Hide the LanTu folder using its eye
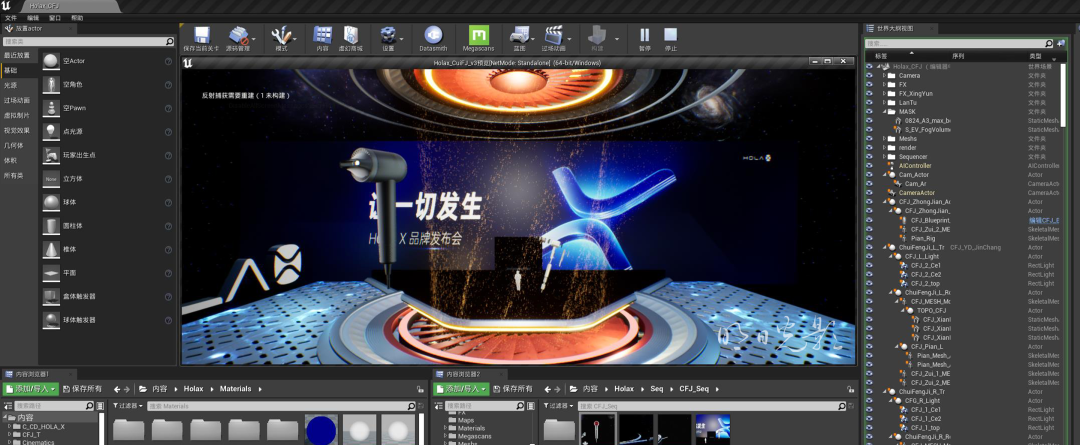Image resolution: width=1080 pixels, height=445 pixels. 869,103
